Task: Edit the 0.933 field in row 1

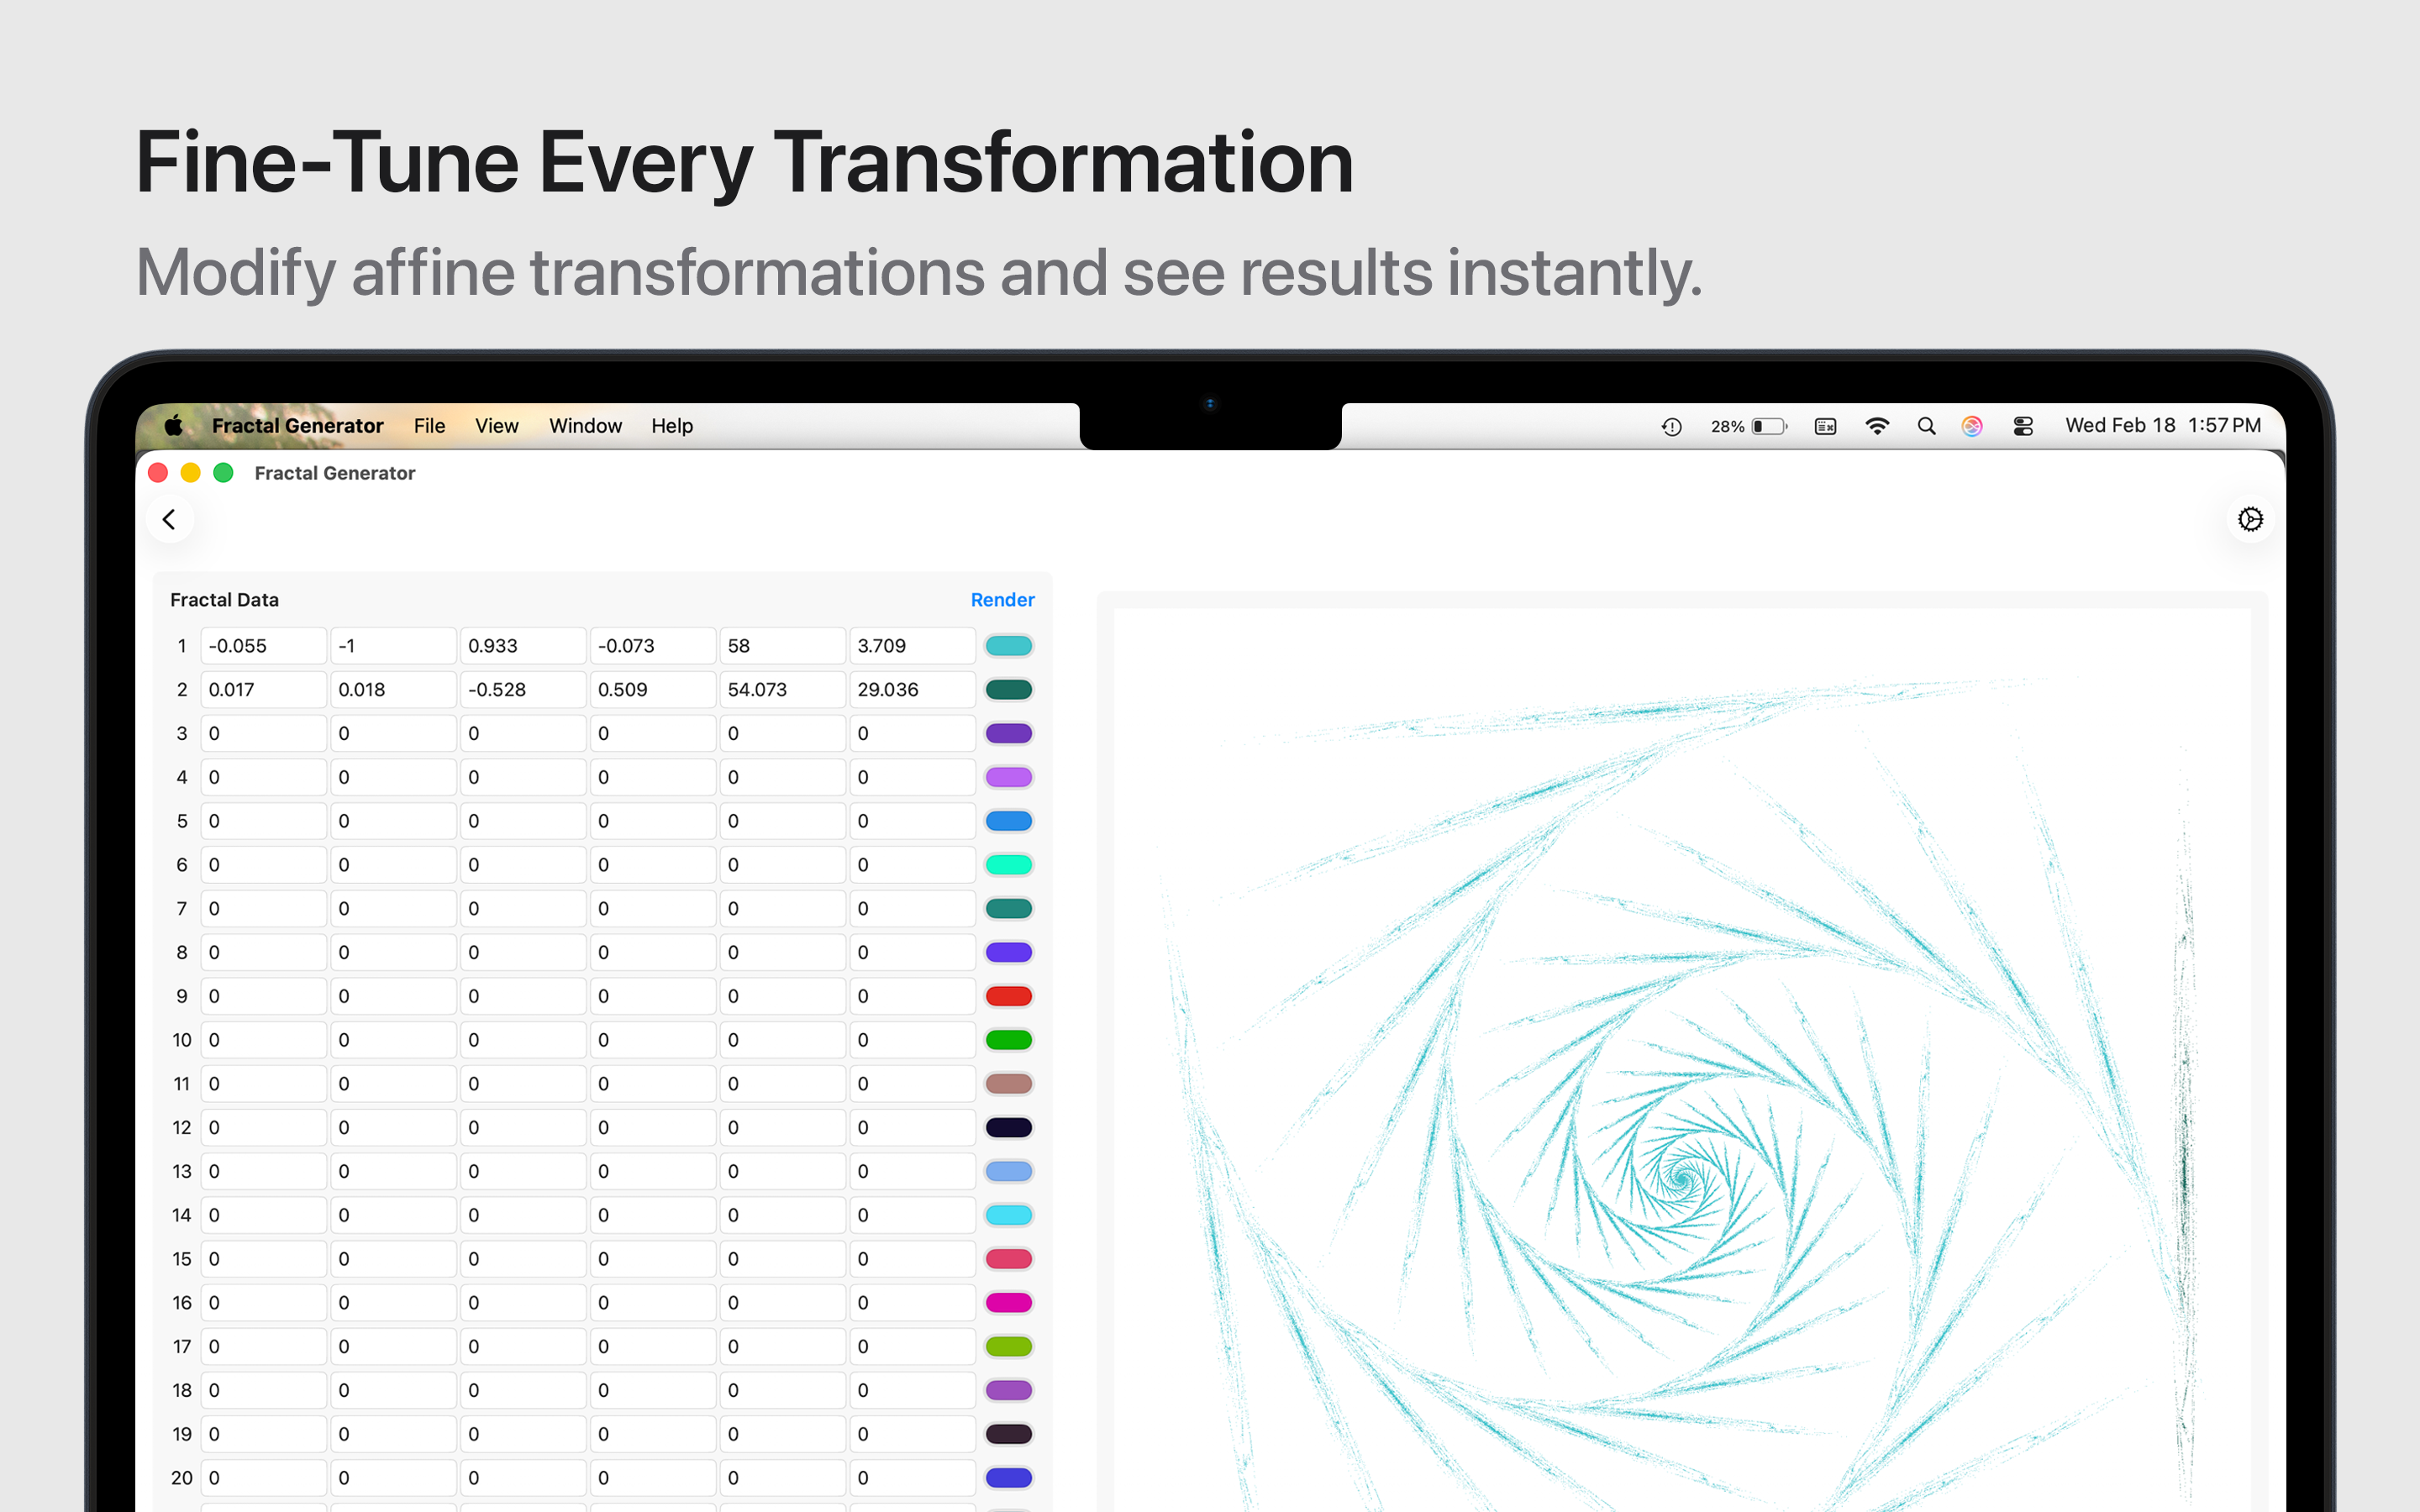Action: point(523,646)
